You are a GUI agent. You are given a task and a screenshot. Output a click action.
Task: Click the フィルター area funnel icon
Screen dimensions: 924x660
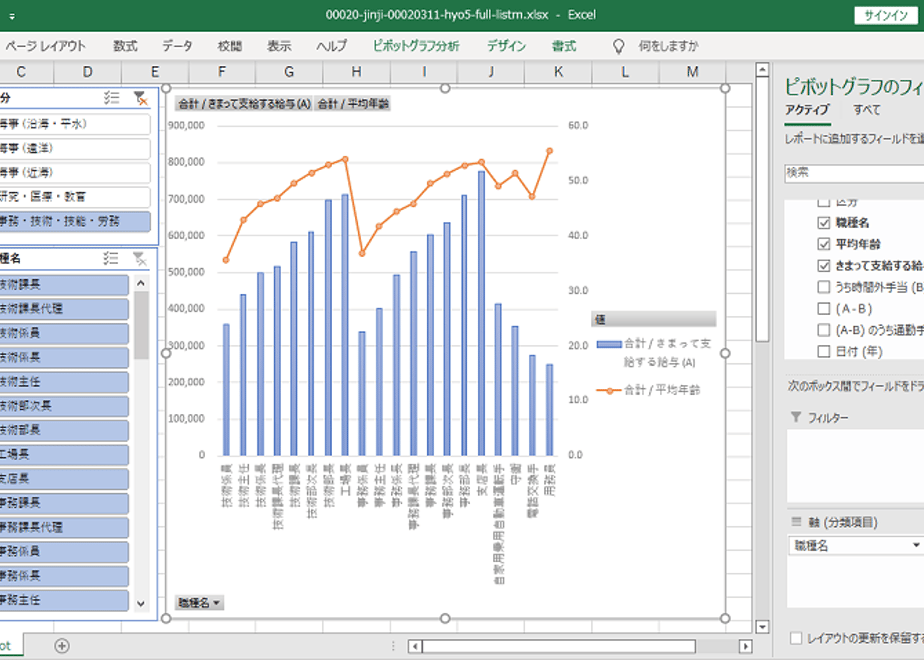pos(796,417)
